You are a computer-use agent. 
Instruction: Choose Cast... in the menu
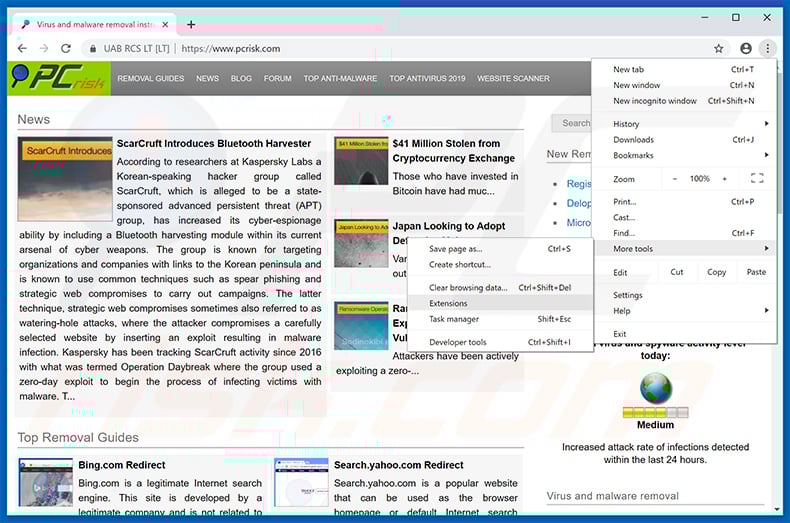(685, 217)
